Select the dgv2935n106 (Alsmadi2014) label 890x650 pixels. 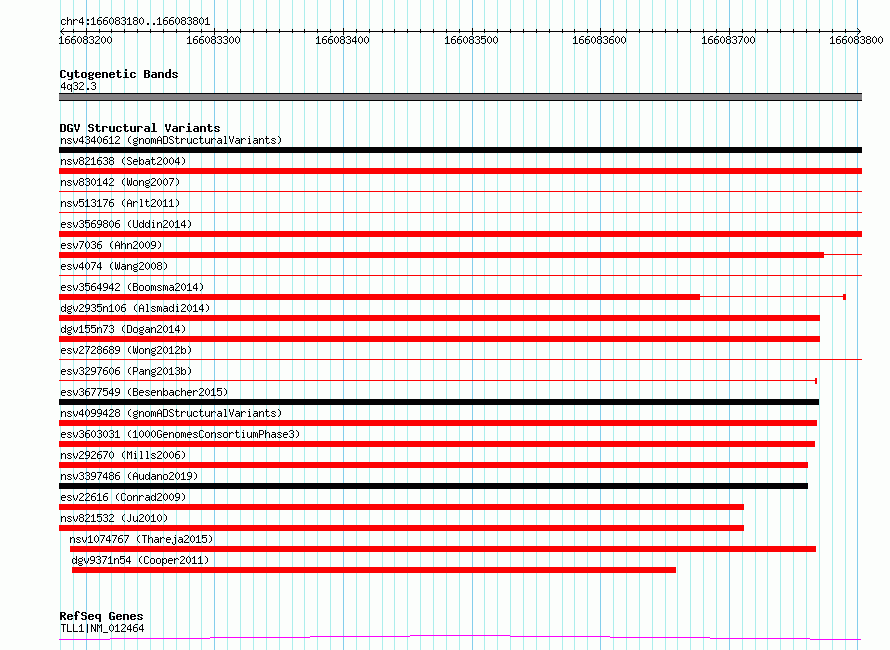point(135,308)
